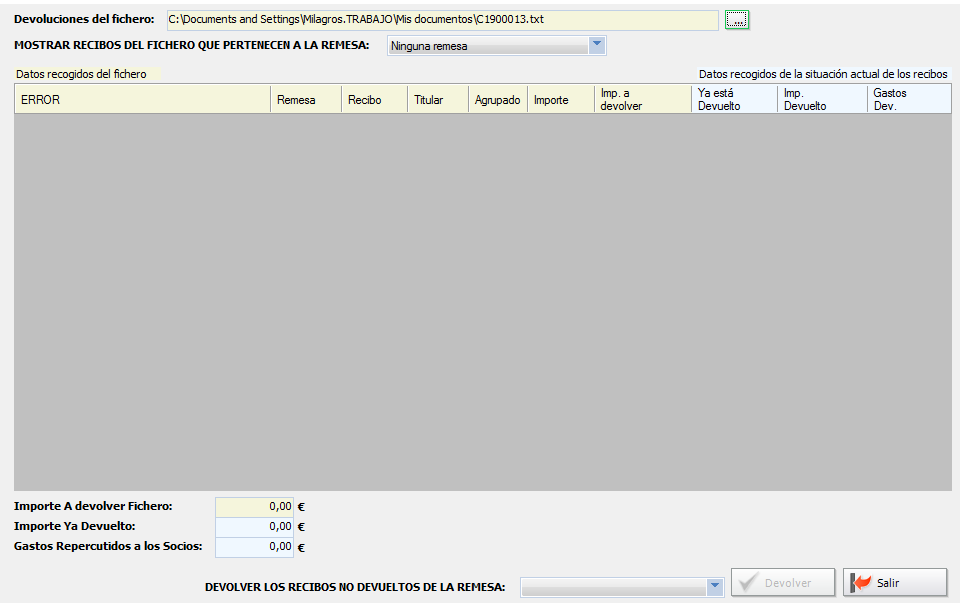960x603 pixels.
Task: Expand the remesa dropdown arrow beside Devolver
Action: (714, 586)
